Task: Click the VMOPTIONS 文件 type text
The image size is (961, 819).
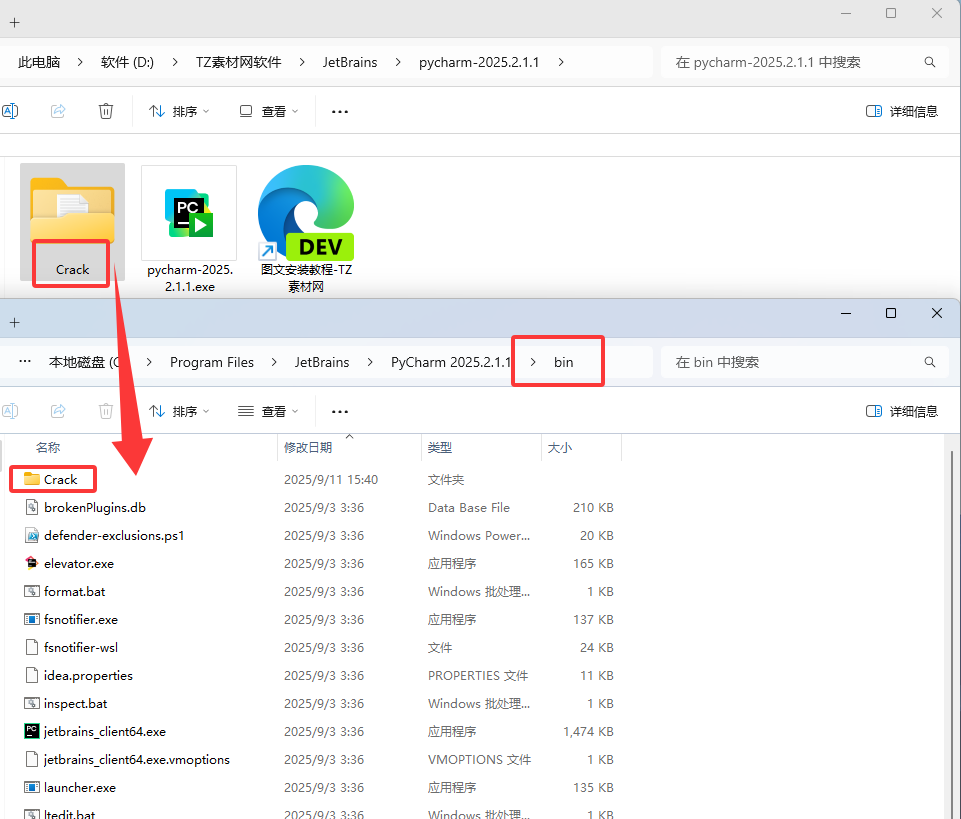Action: pos(479,760)
